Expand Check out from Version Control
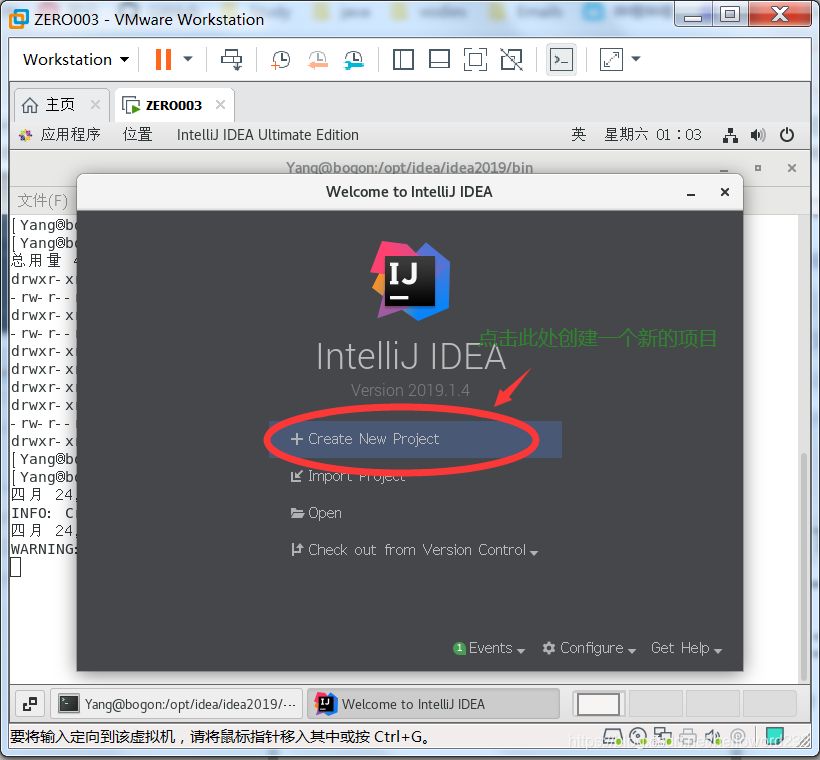This screenshot has width=820, height=760. [414, 550]
